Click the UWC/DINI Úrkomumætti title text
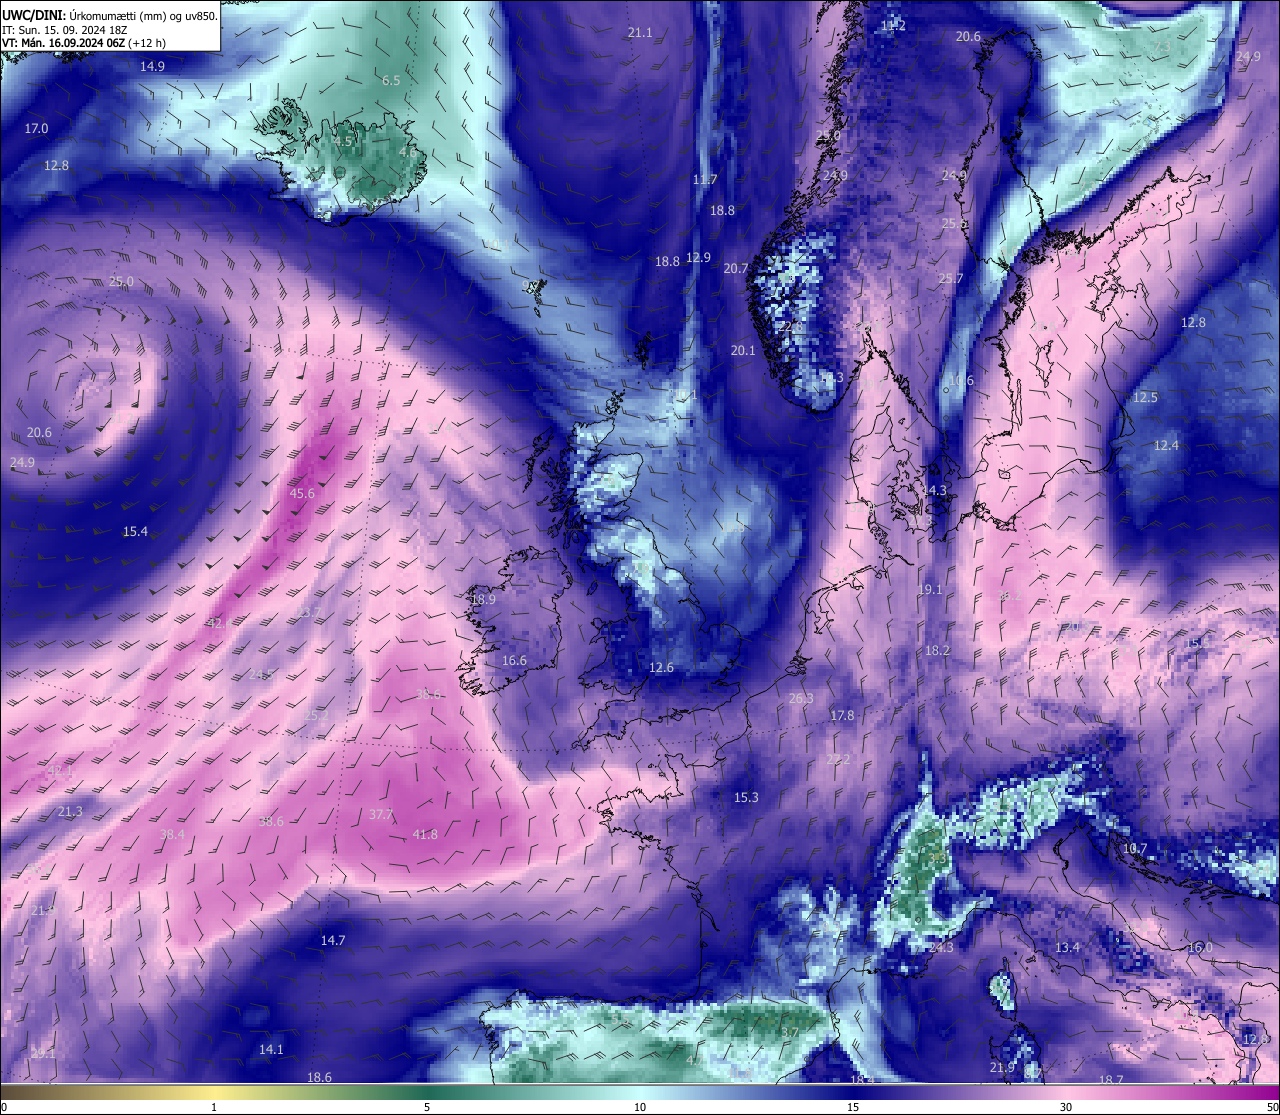Screen dimensions: 1280x1115 pos(109,16)
